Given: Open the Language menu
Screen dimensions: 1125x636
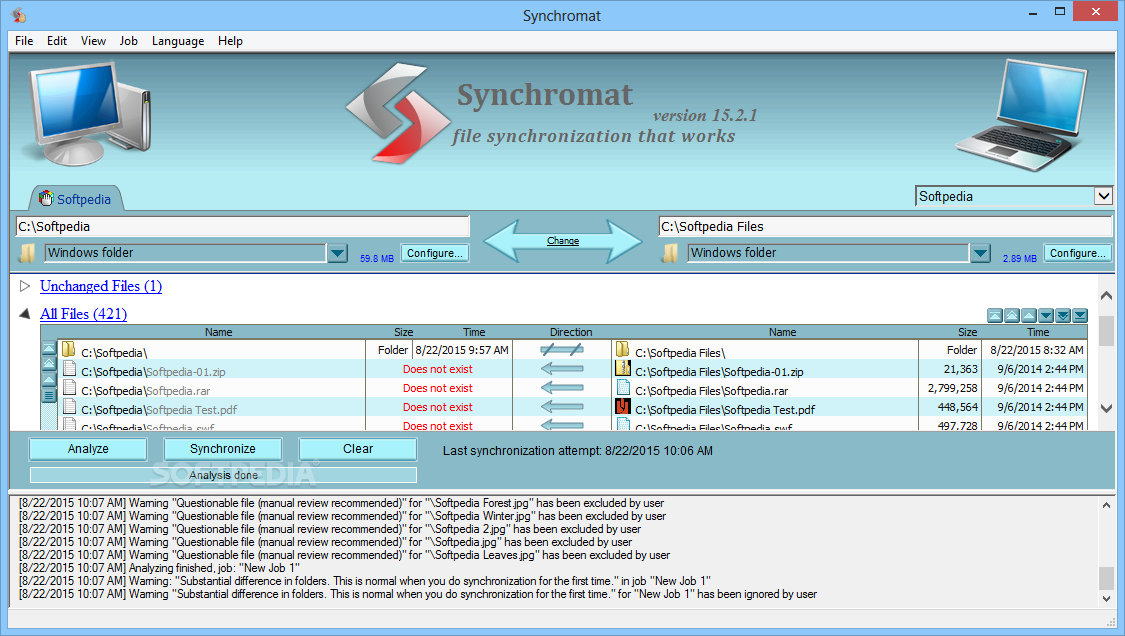Looking at the screenshot, I should [178, 41].
